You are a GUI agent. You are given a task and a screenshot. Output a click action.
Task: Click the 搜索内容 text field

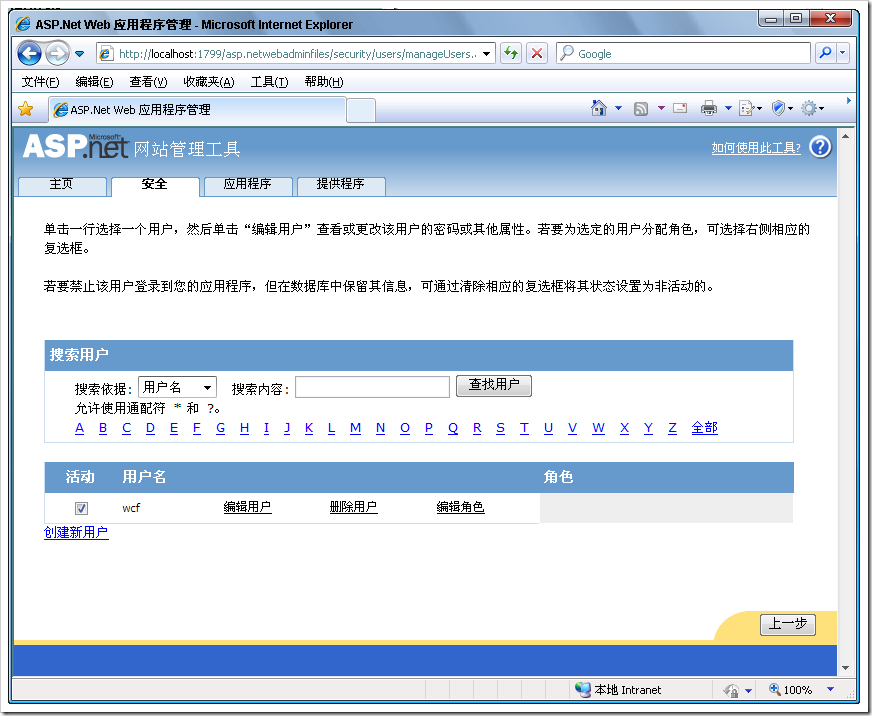pos(372,387)
